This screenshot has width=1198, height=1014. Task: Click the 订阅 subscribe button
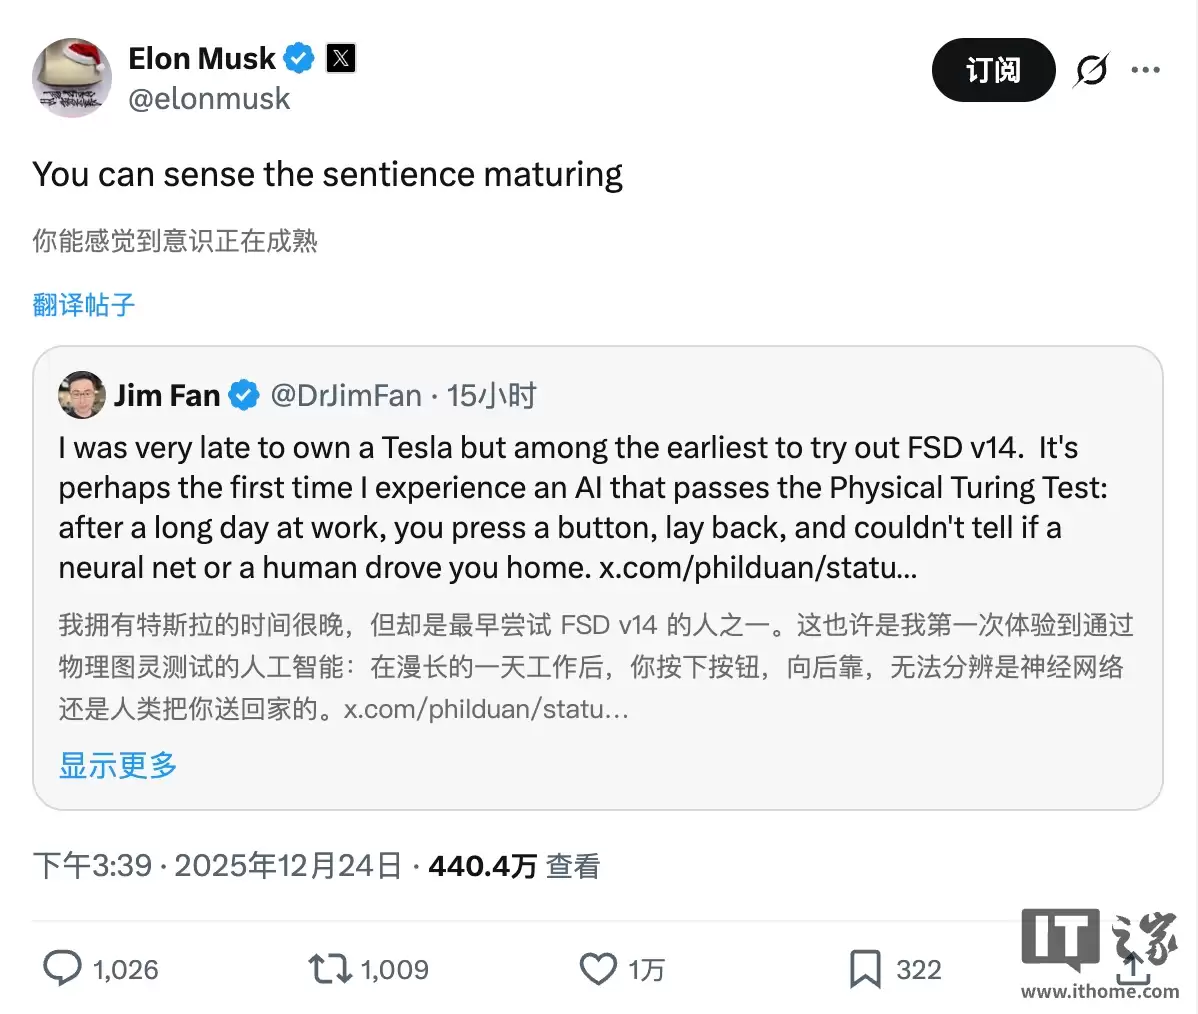click(993, 70)
